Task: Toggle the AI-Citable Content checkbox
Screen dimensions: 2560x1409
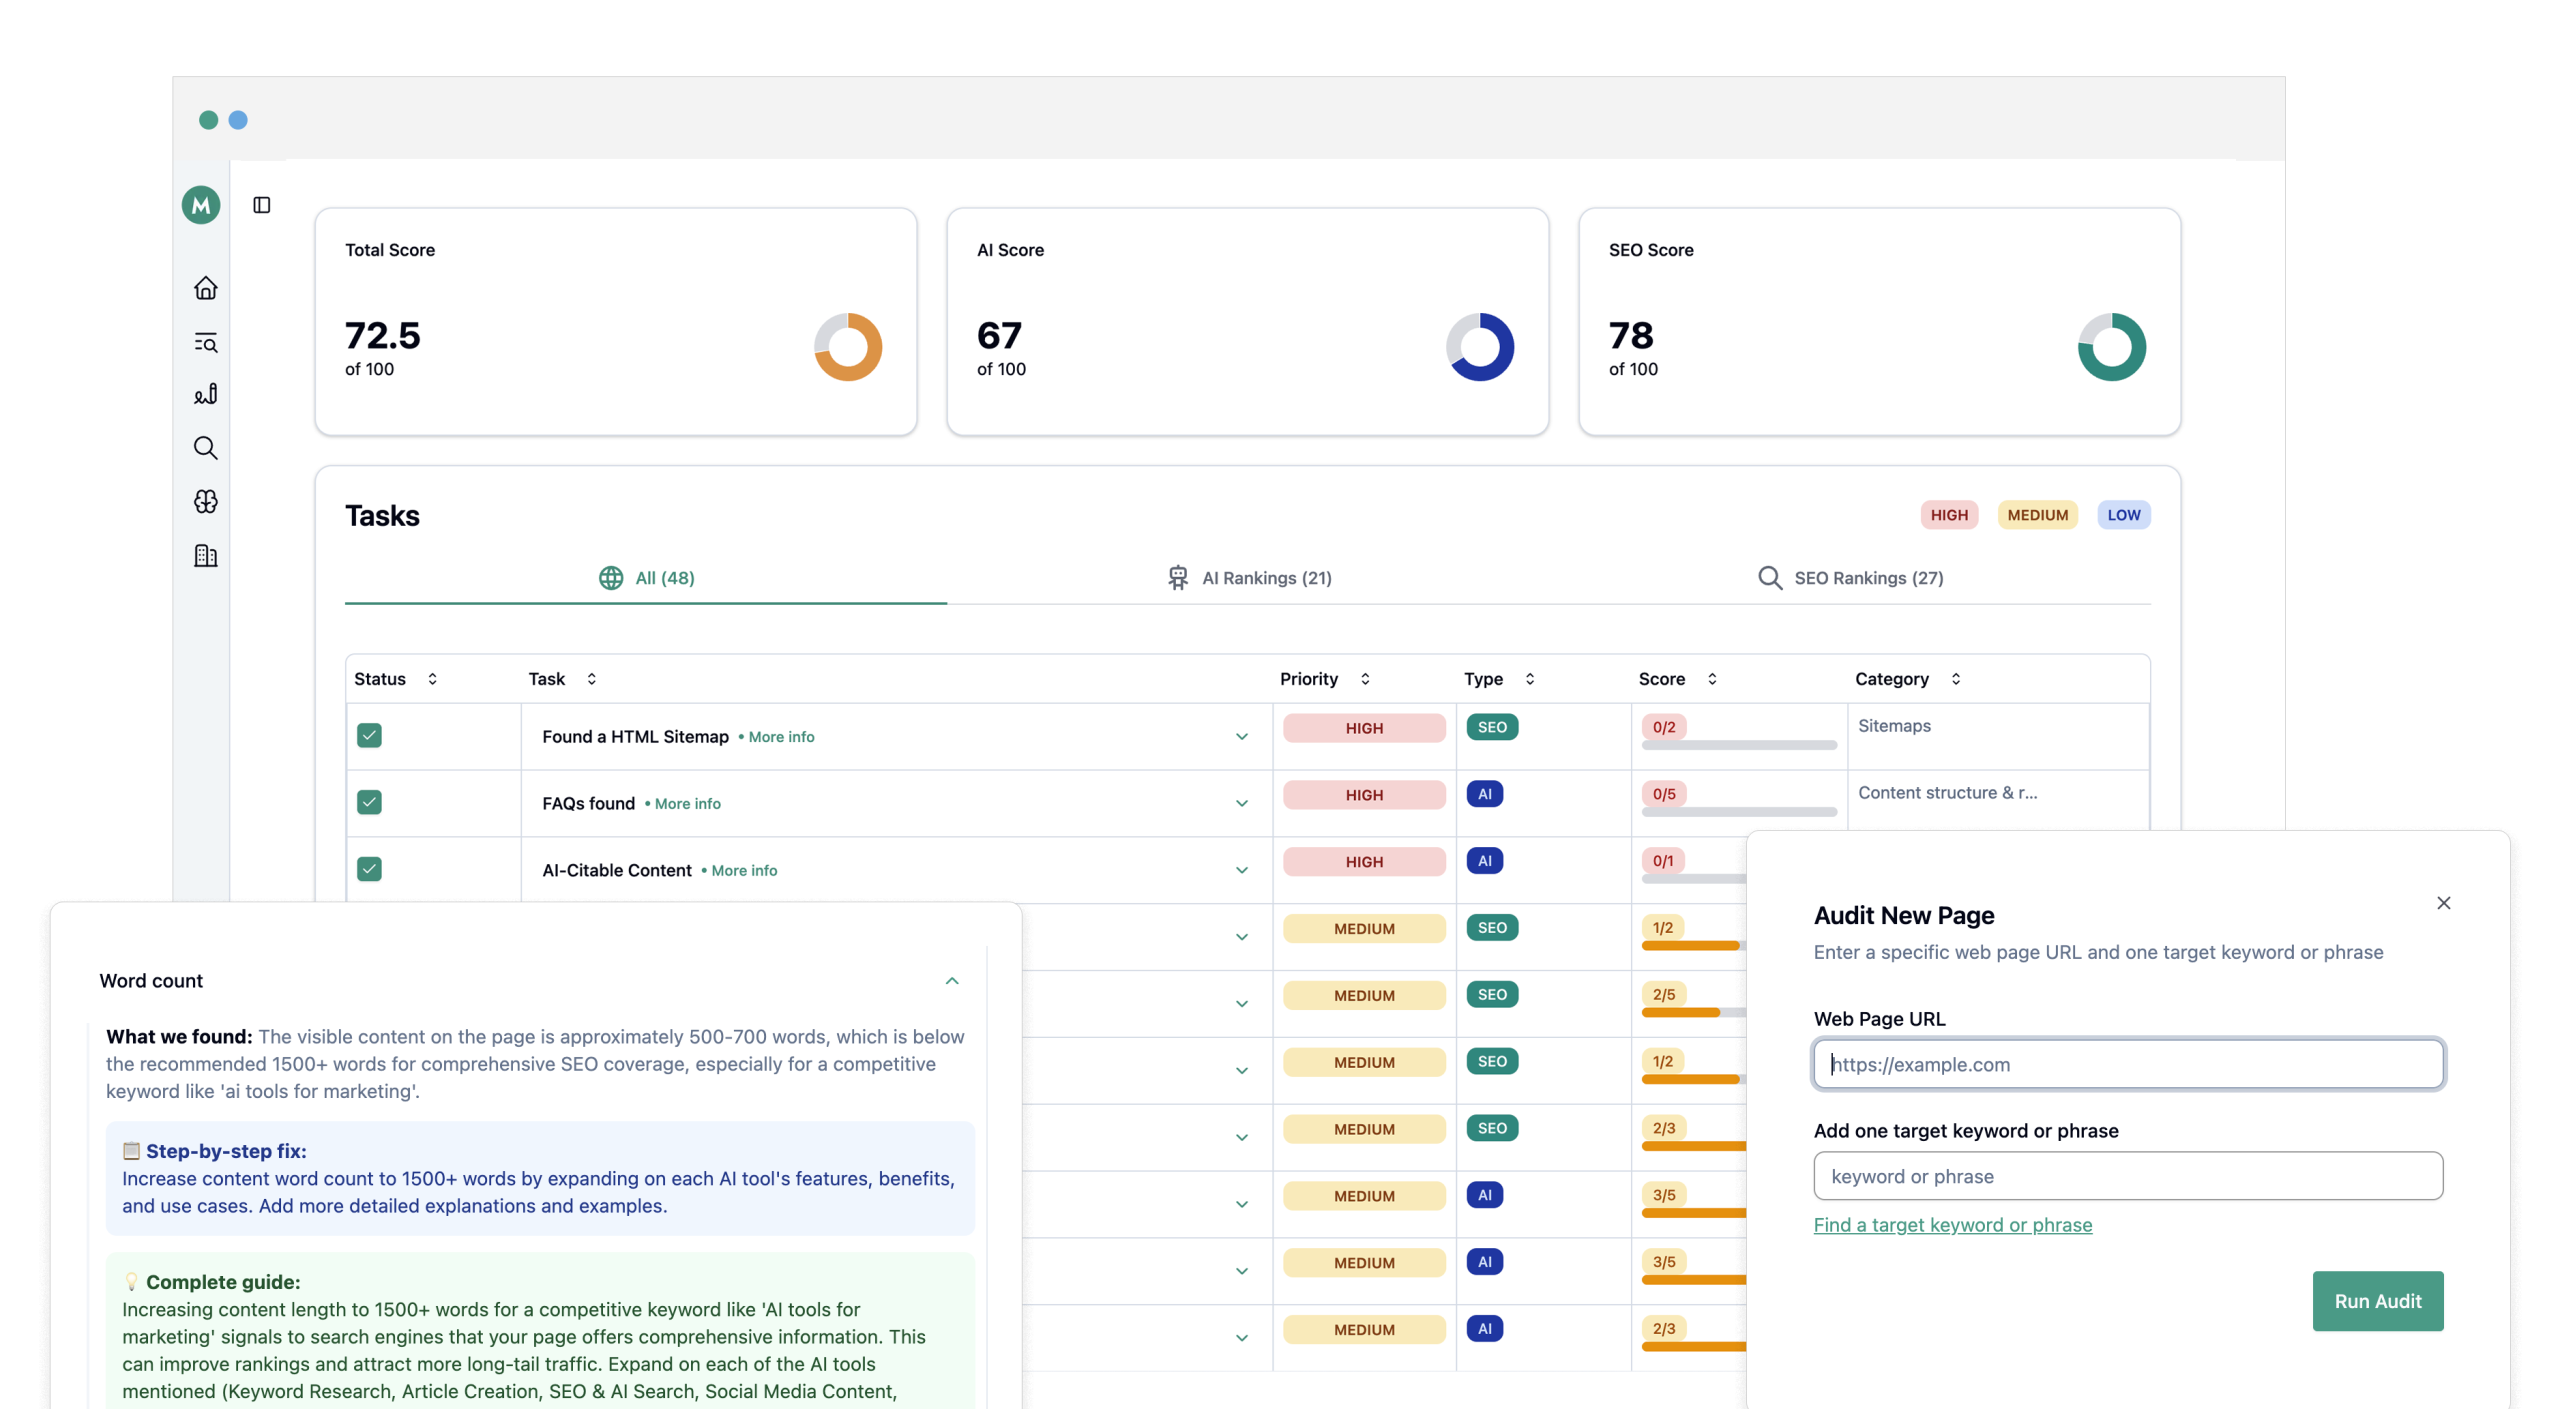Action: pos(369,868)
